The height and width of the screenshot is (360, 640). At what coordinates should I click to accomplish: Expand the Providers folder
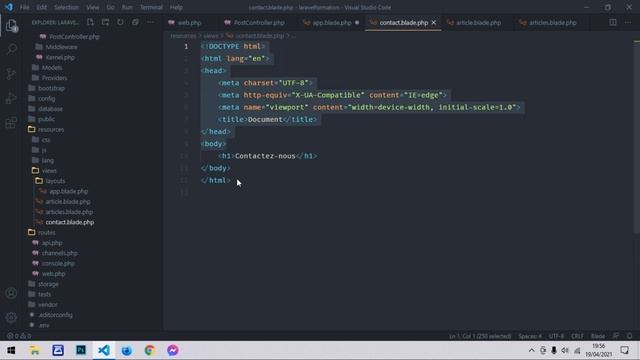pos(54,78)
